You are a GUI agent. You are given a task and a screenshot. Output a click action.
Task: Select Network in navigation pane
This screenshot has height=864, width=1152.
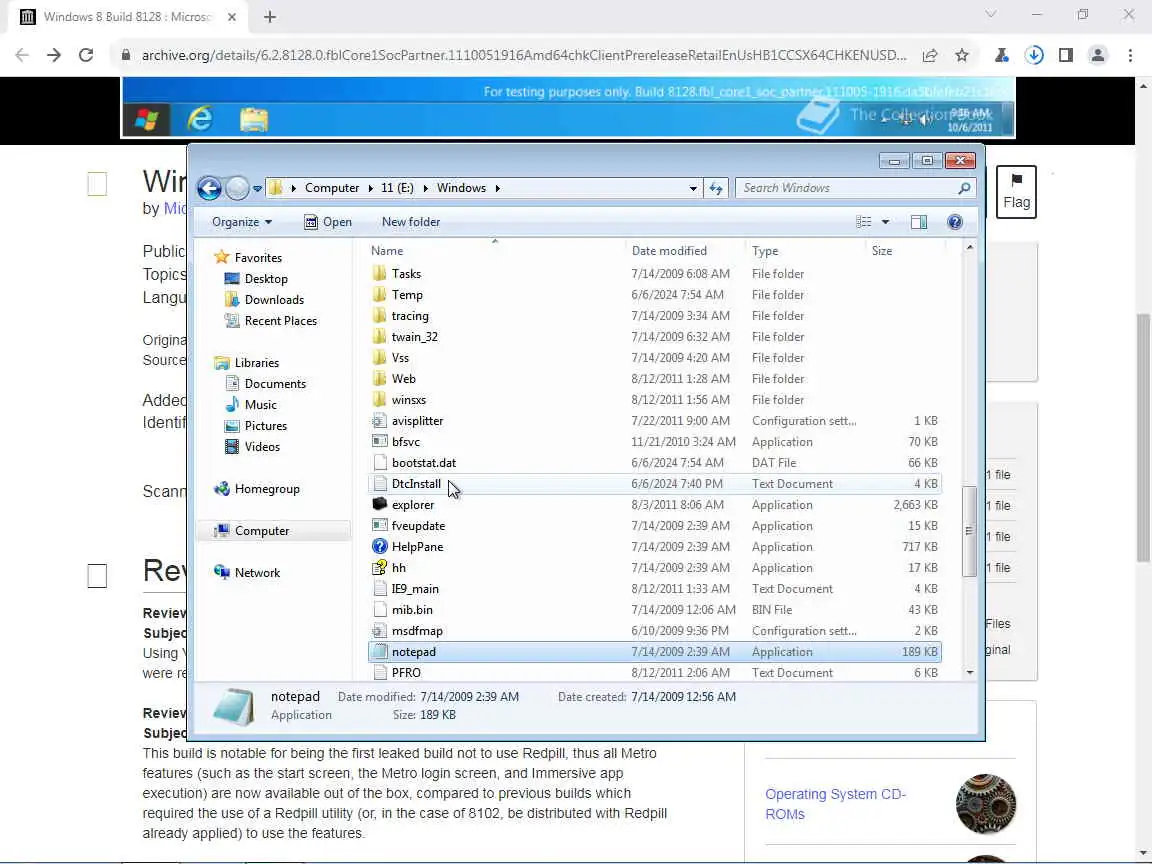pos(247,573)
